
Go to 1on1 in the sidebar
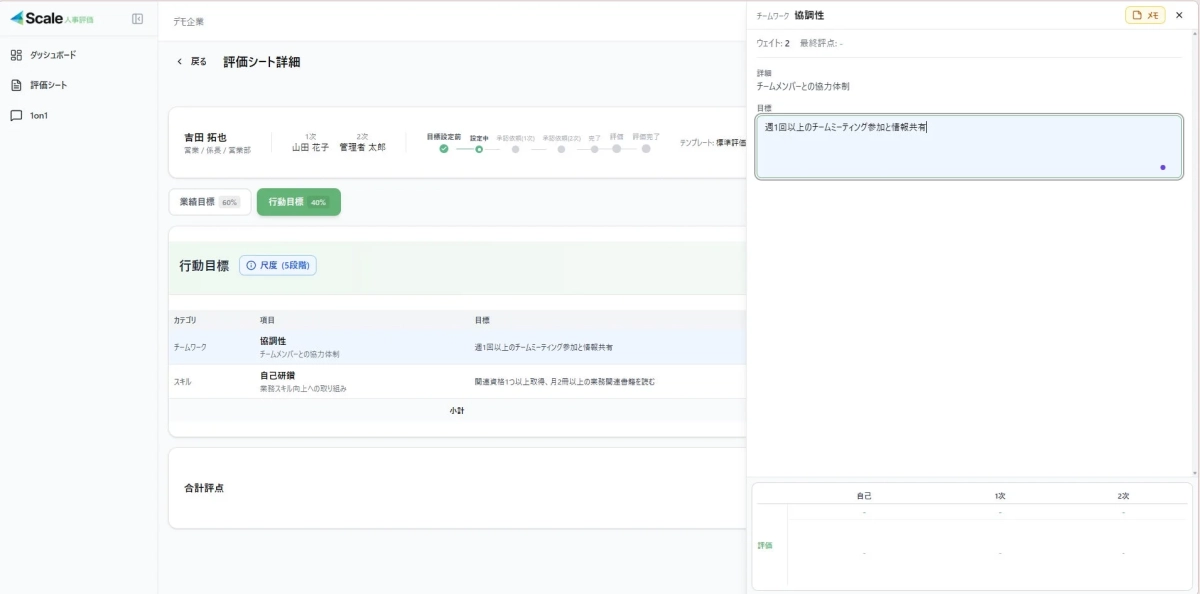38,115
